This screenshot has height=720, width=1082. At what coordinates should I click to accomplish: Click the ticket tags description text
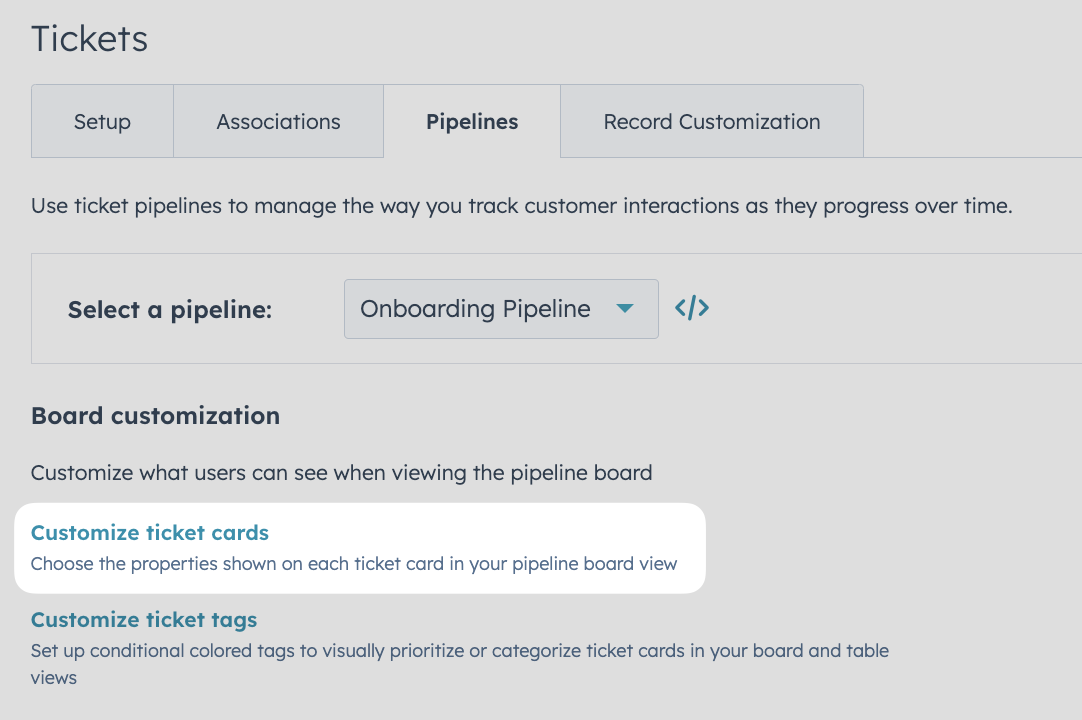[460, 650]
